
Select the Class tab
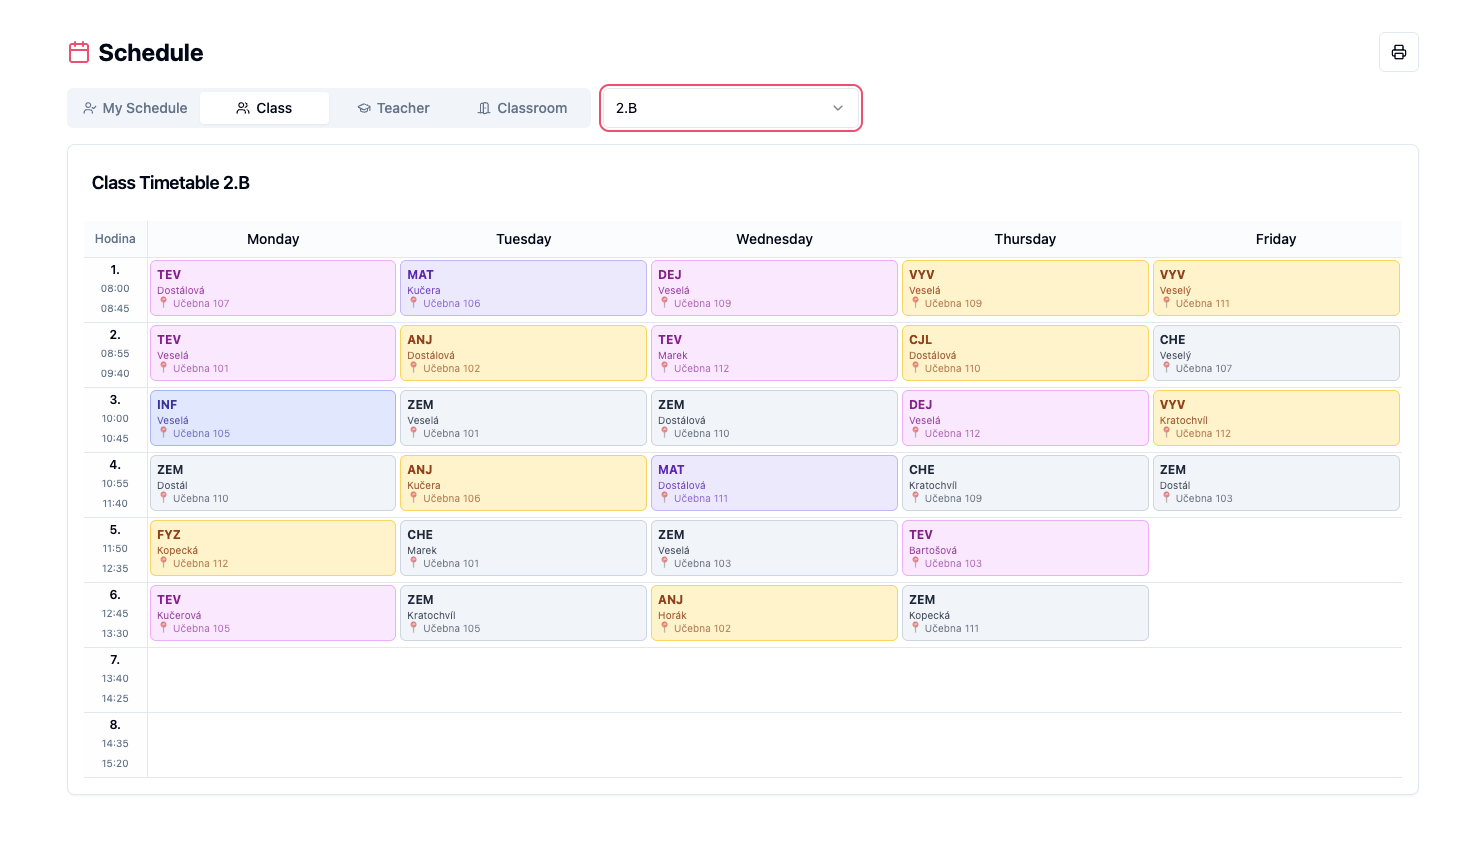pyautogui.click(x=264, y=108)
